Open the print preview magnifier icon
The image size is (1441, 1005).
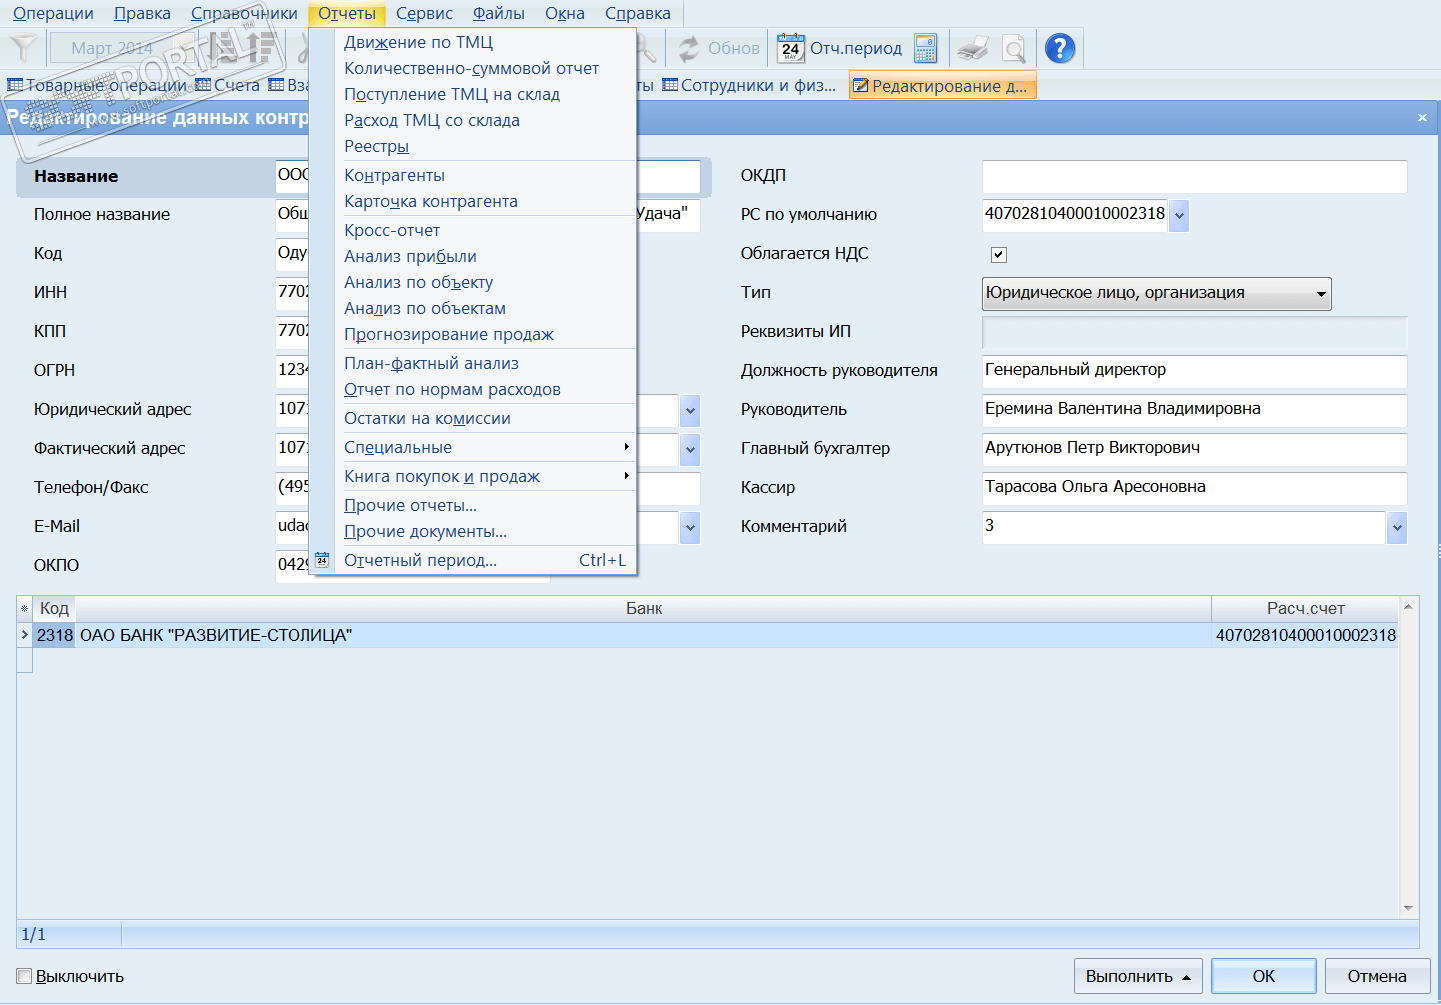tap(1014, 48)
